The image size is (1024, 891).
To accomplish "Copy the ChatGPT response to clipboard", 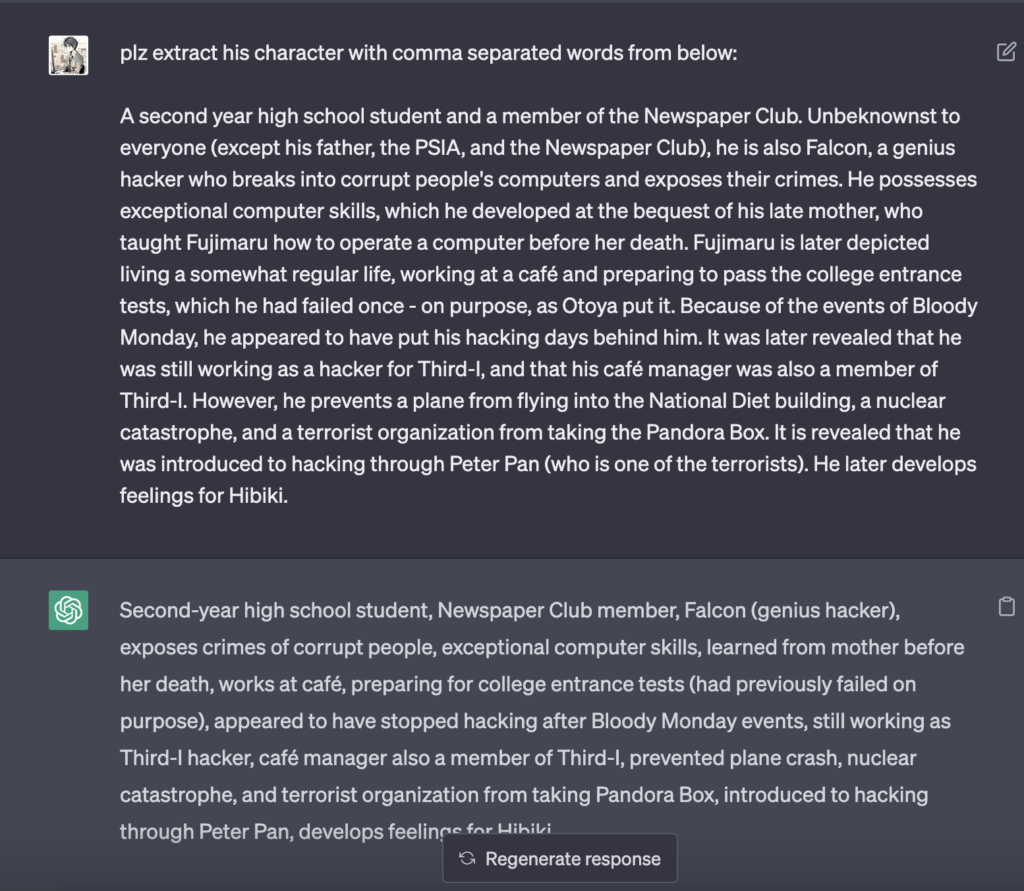I will 1006,606.
